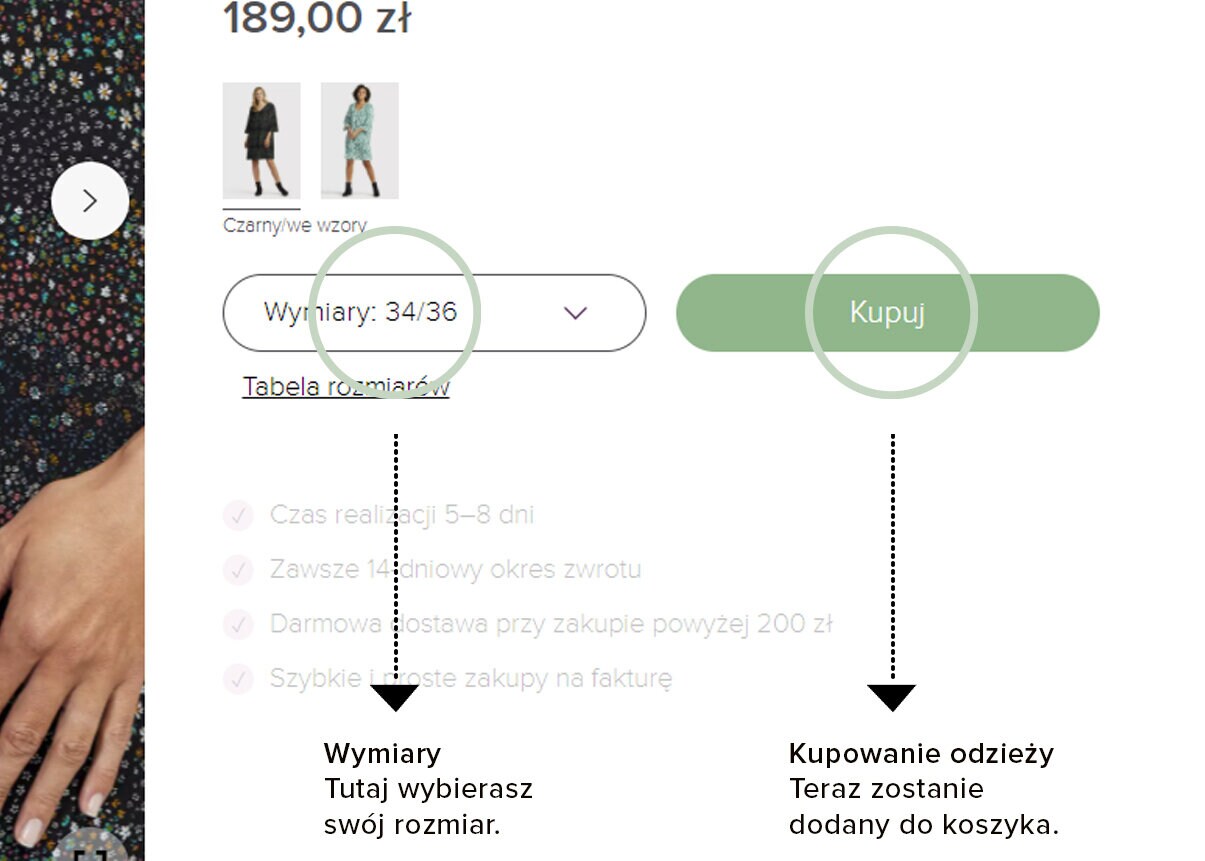
Task: Click the large product photo with the hand
Action: click(72, 430)
